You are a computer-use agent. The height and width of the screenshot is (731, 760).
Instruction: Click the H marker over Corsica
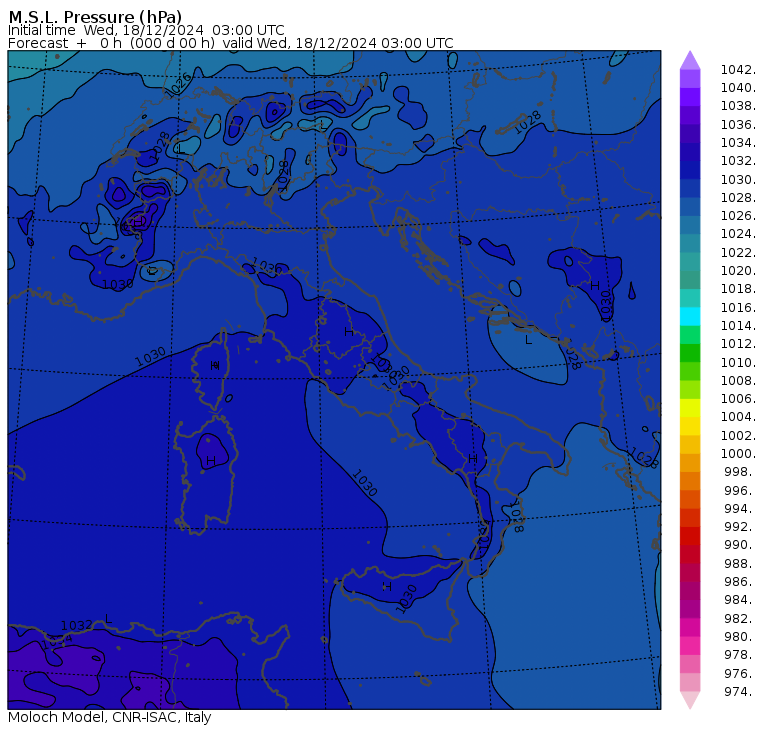tap(215, 365)
